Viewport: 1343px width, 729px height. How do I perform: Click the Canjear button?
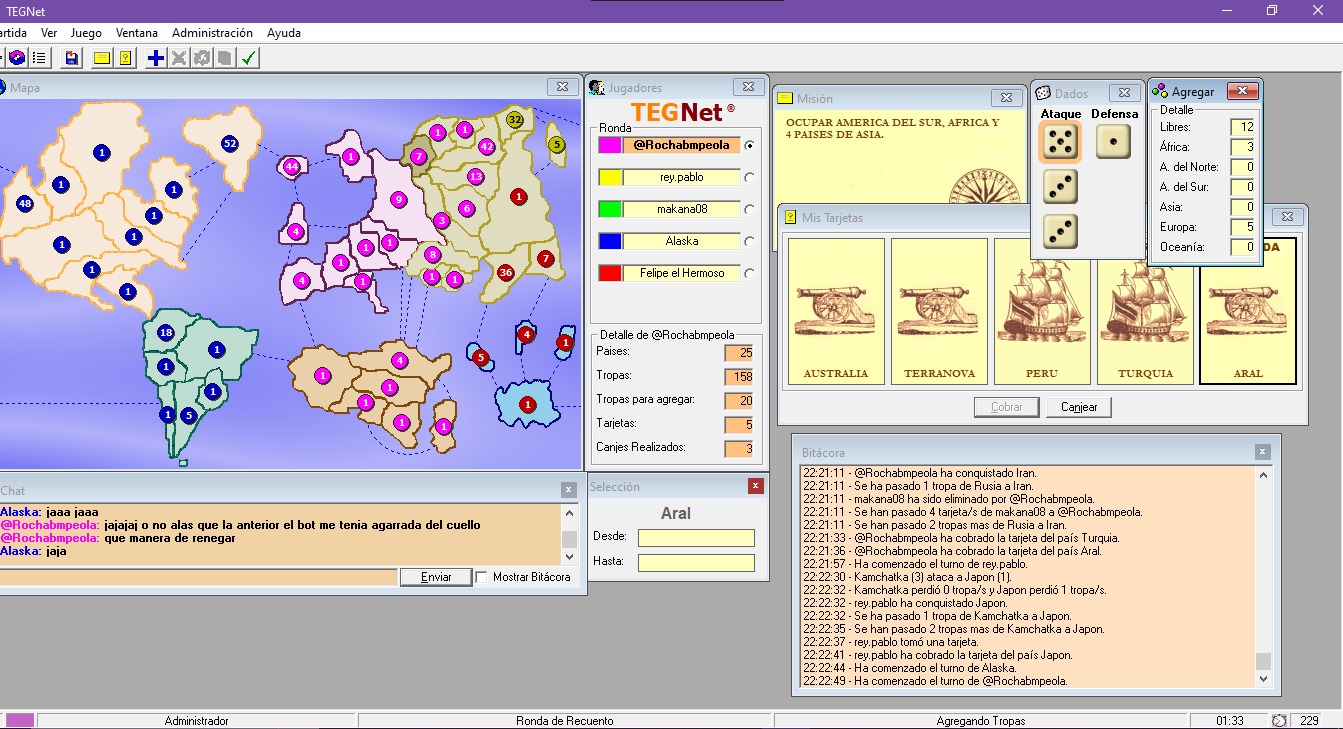tap(1079, 407)
